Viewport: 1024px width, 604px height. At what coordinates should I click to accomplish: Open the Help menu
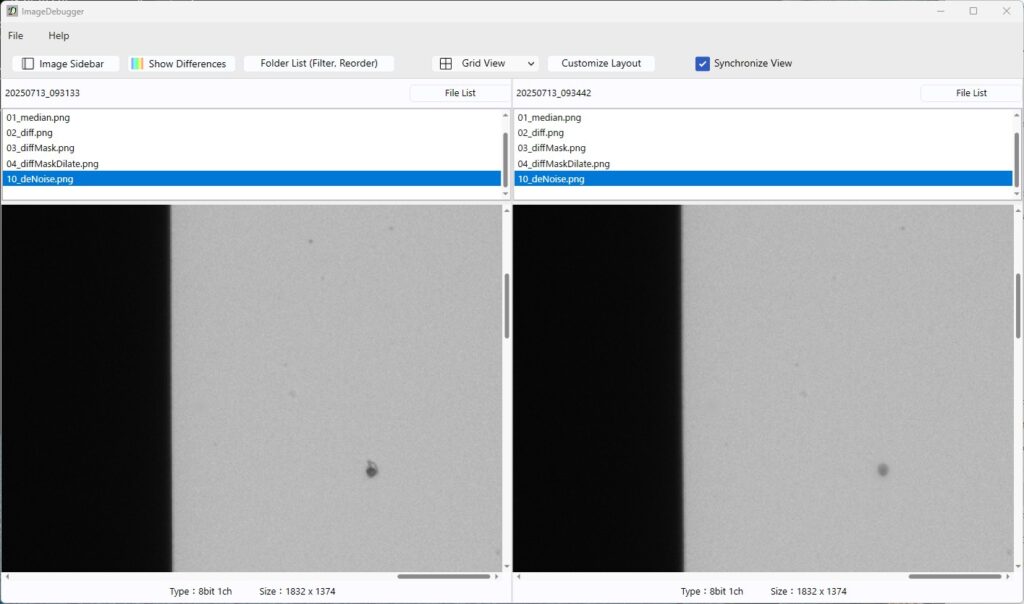point(59,36)
